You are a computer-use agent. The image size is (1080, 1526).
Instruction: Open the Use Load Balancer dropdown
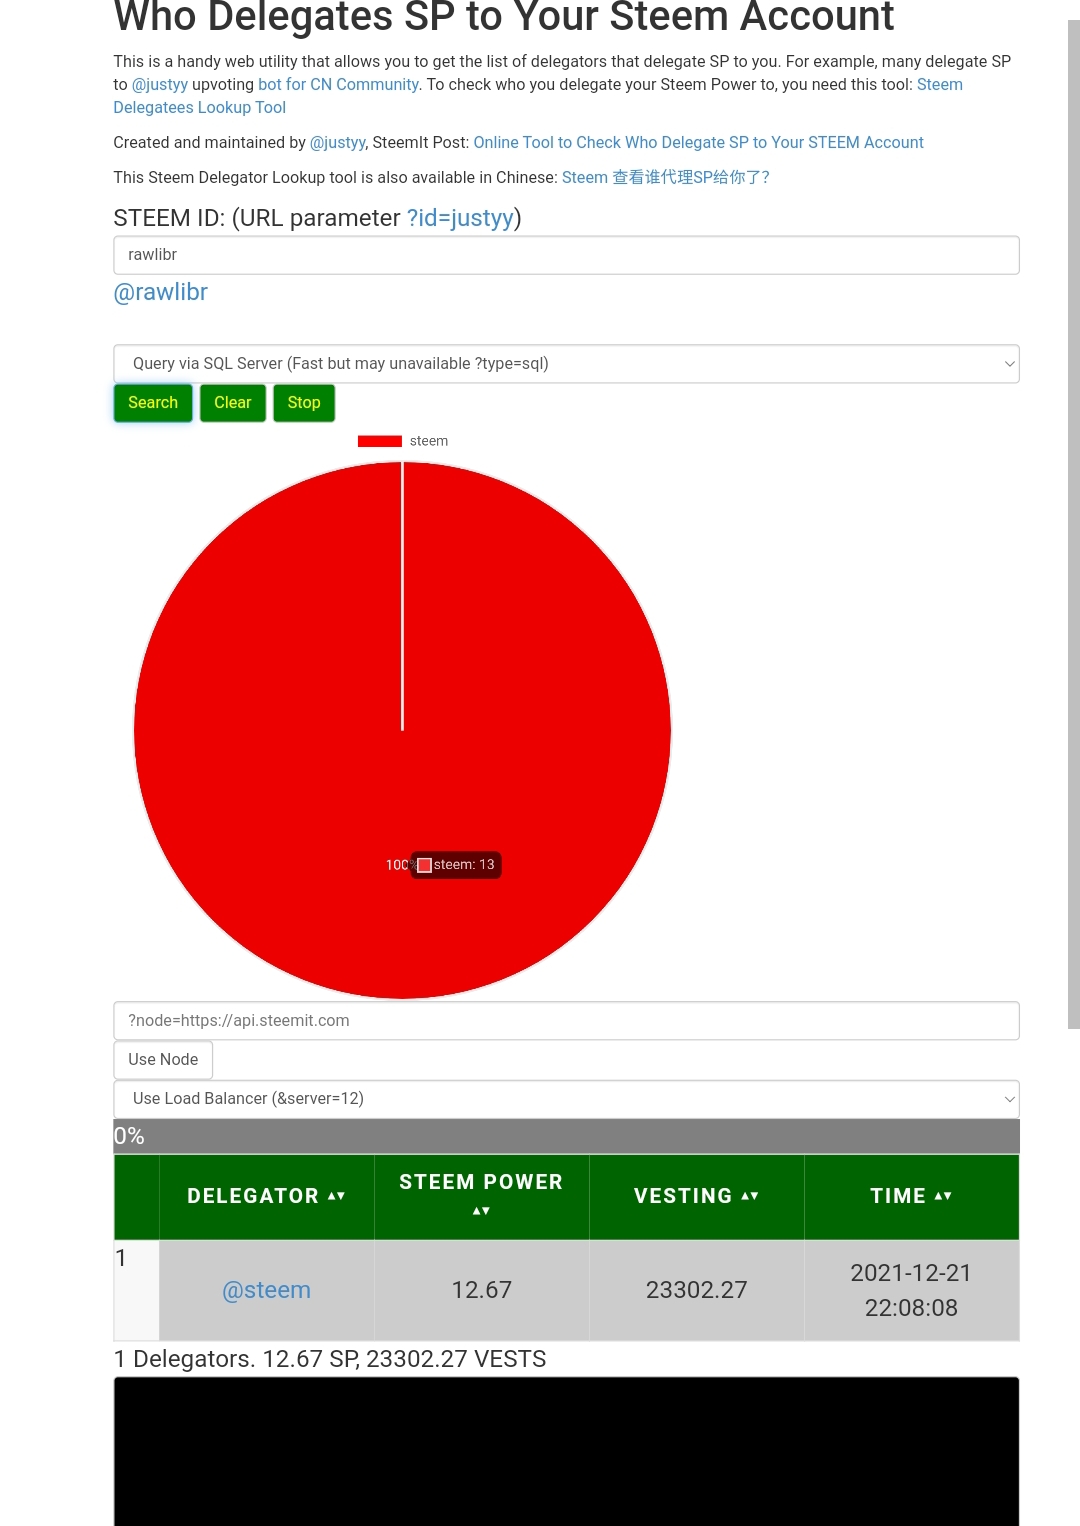(x=566, y=1099)
